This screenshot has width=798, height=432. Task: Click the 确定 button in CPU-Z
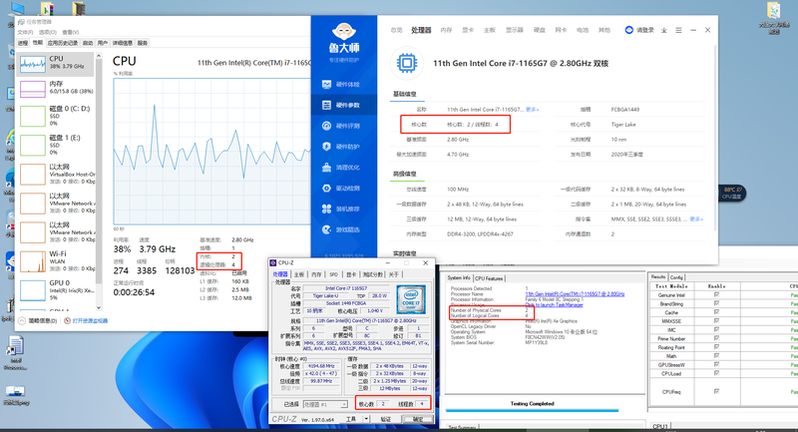click(418, 419)
